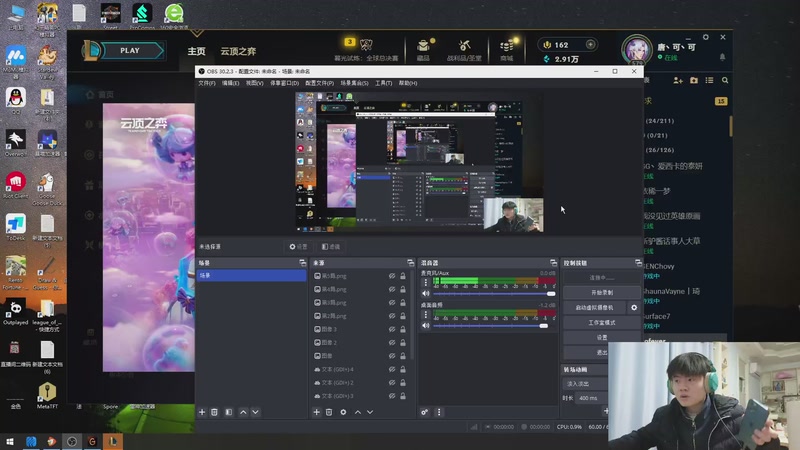Open virtual camera settings gear beside 启动虚拟摄像机
Viewport: 800px width, 450px height.
(634, 308)
